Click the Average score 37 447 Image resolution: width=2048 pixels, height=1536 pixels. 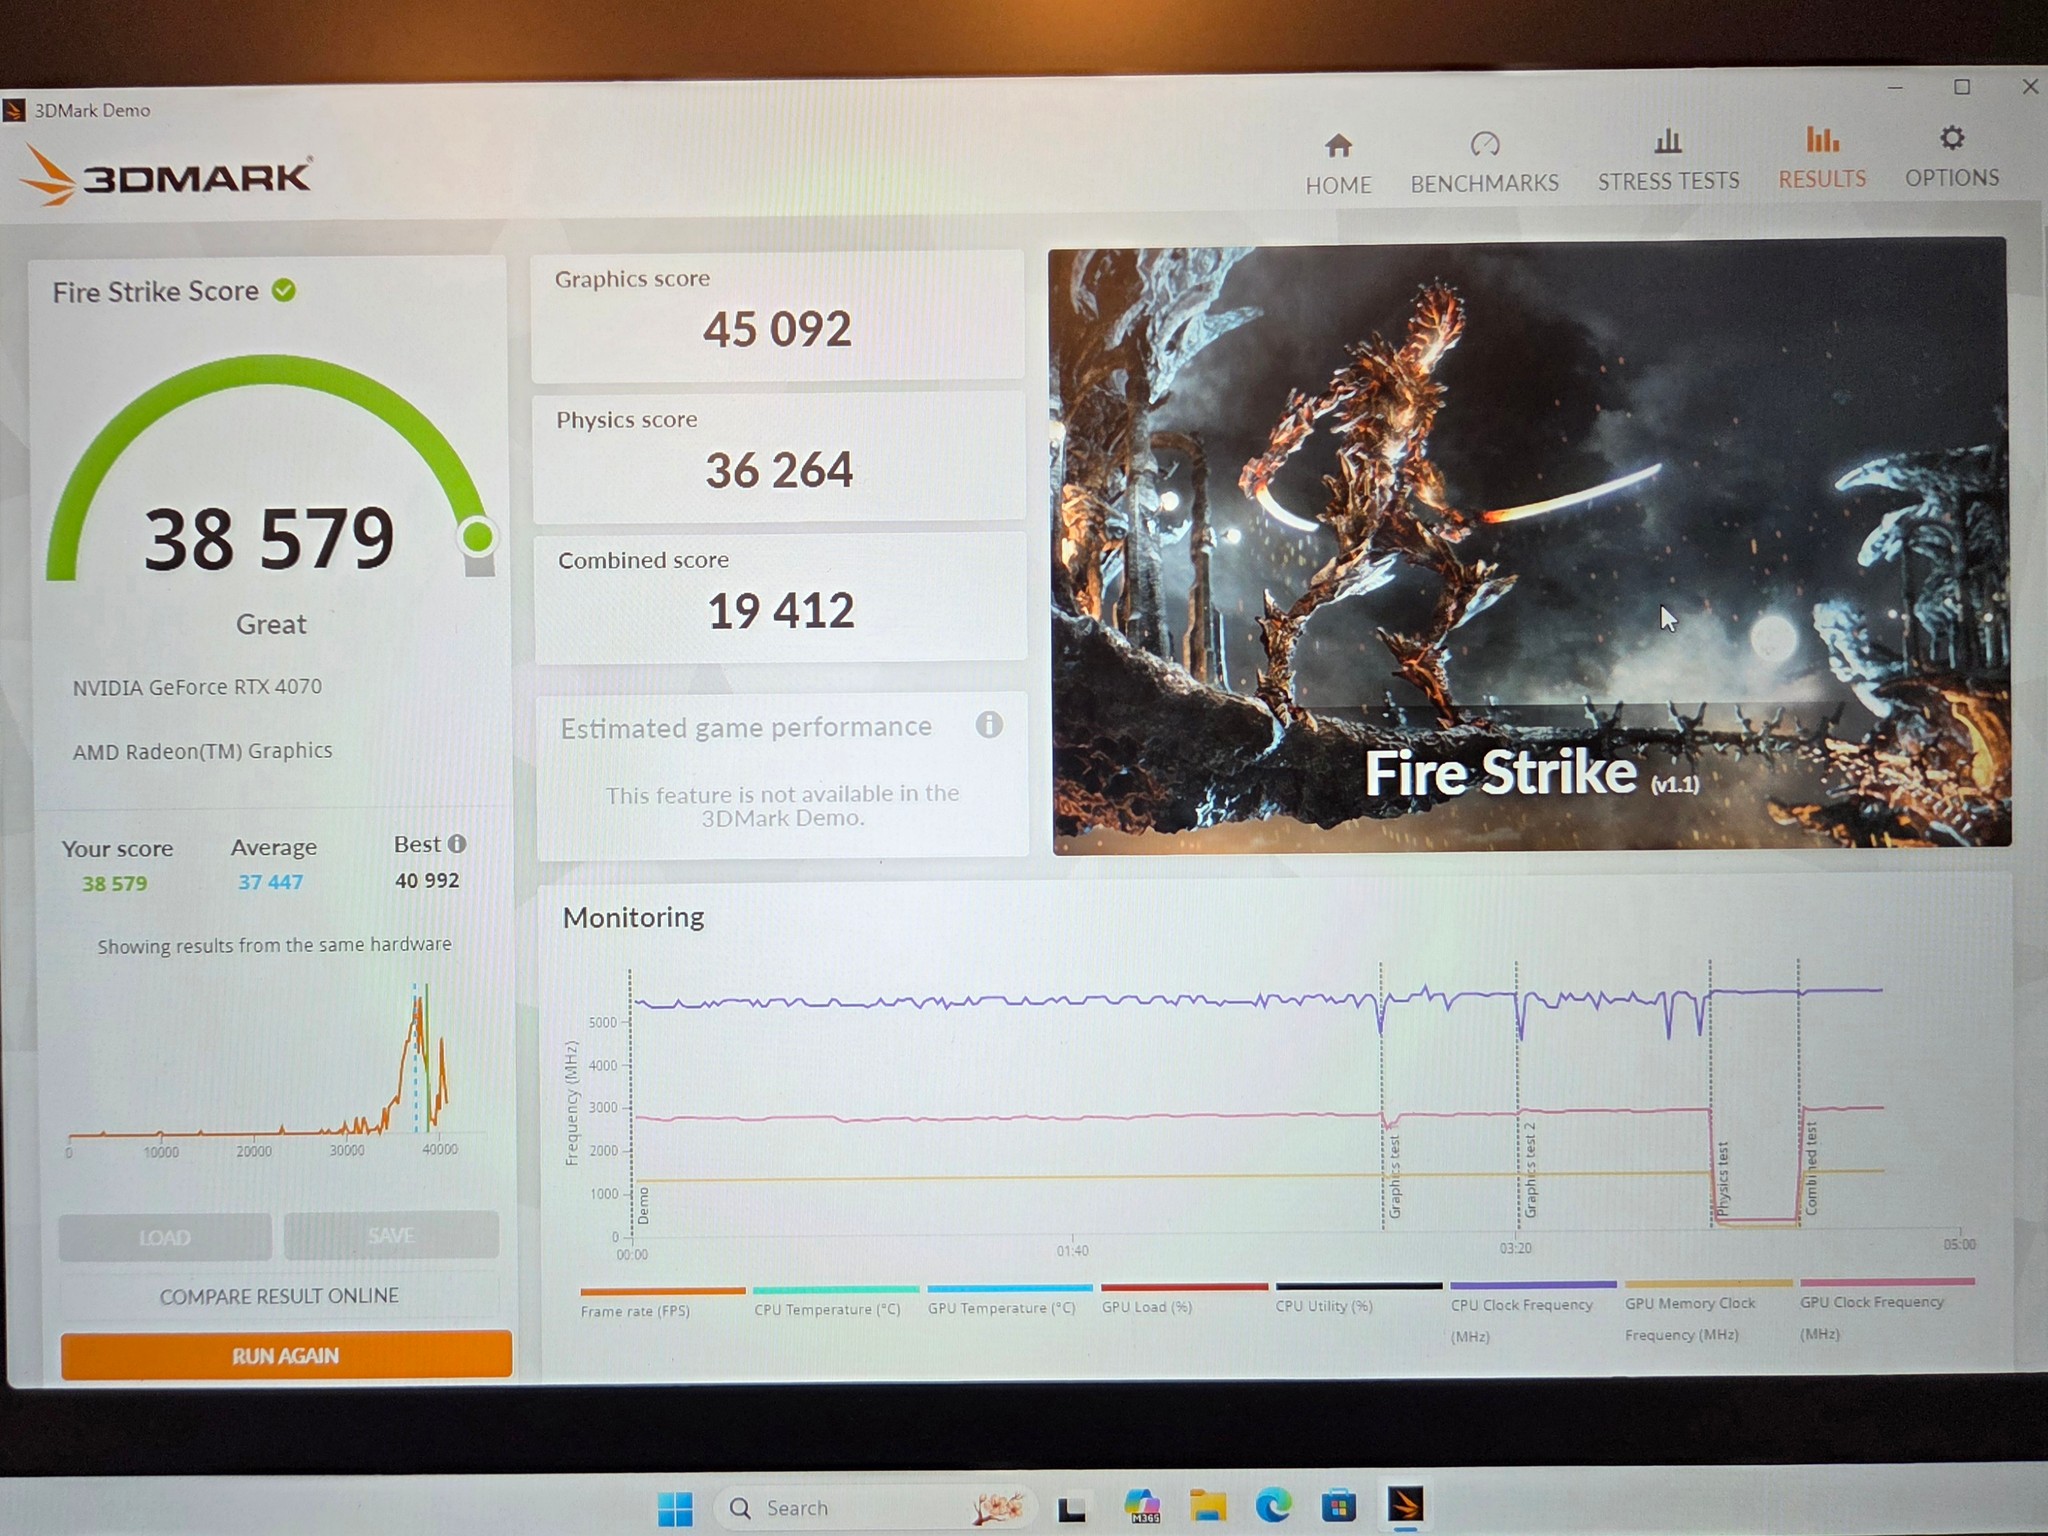(270, 882)
